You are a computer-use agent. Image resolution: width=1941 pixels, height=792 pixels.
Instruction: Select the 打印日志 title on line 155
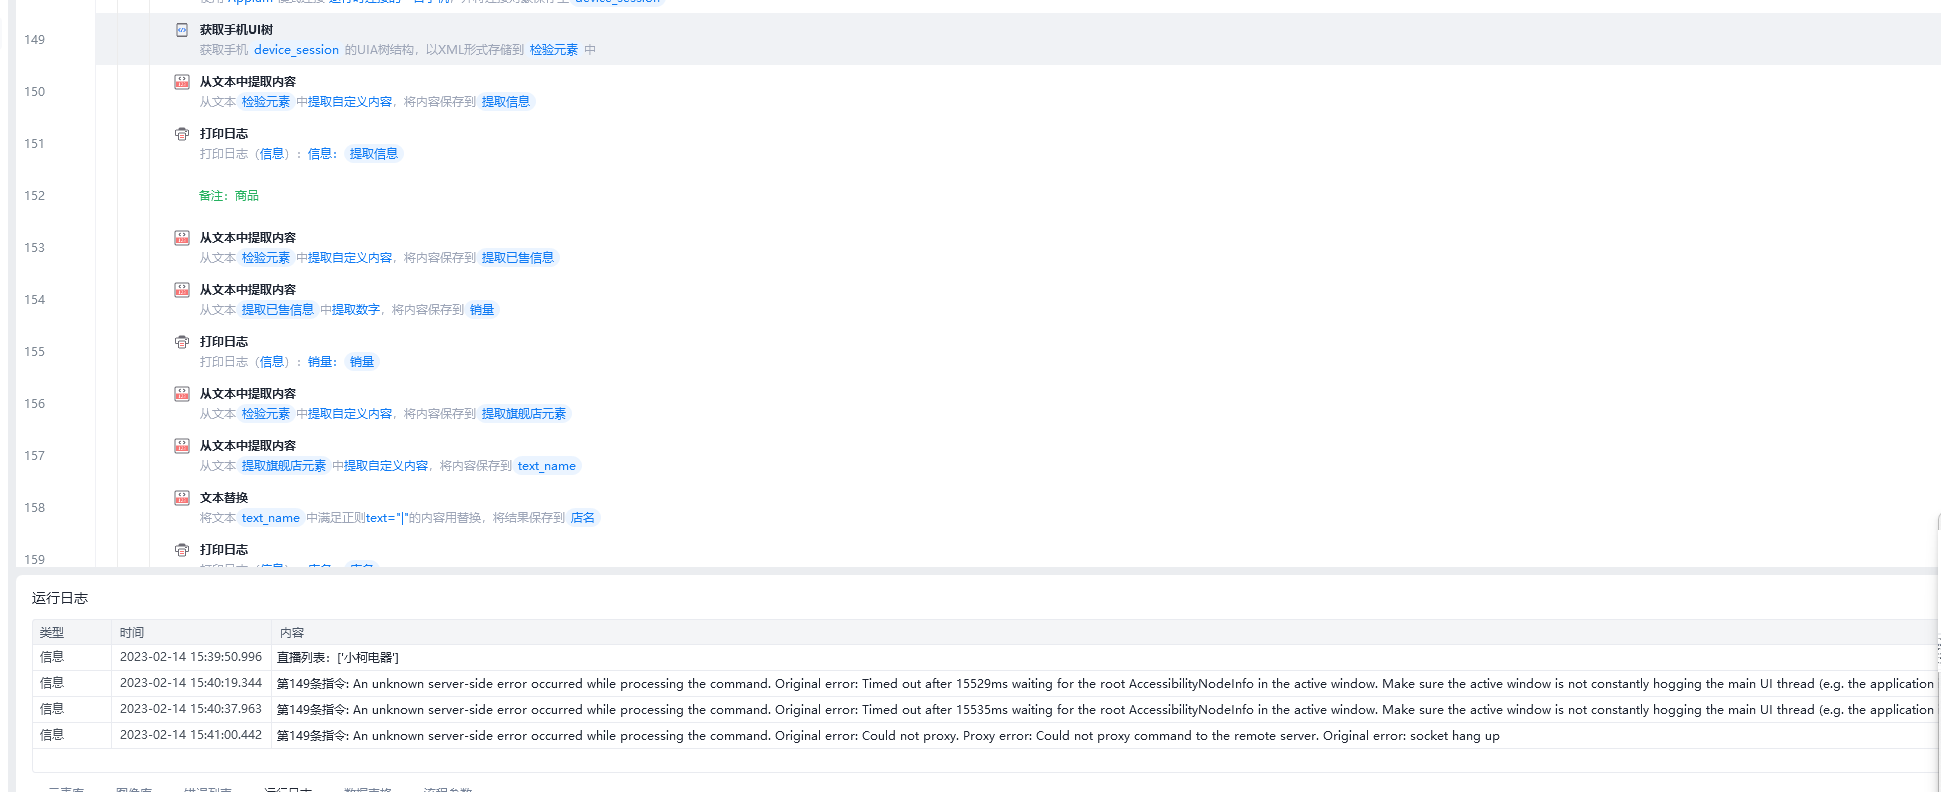click(224, 342)
